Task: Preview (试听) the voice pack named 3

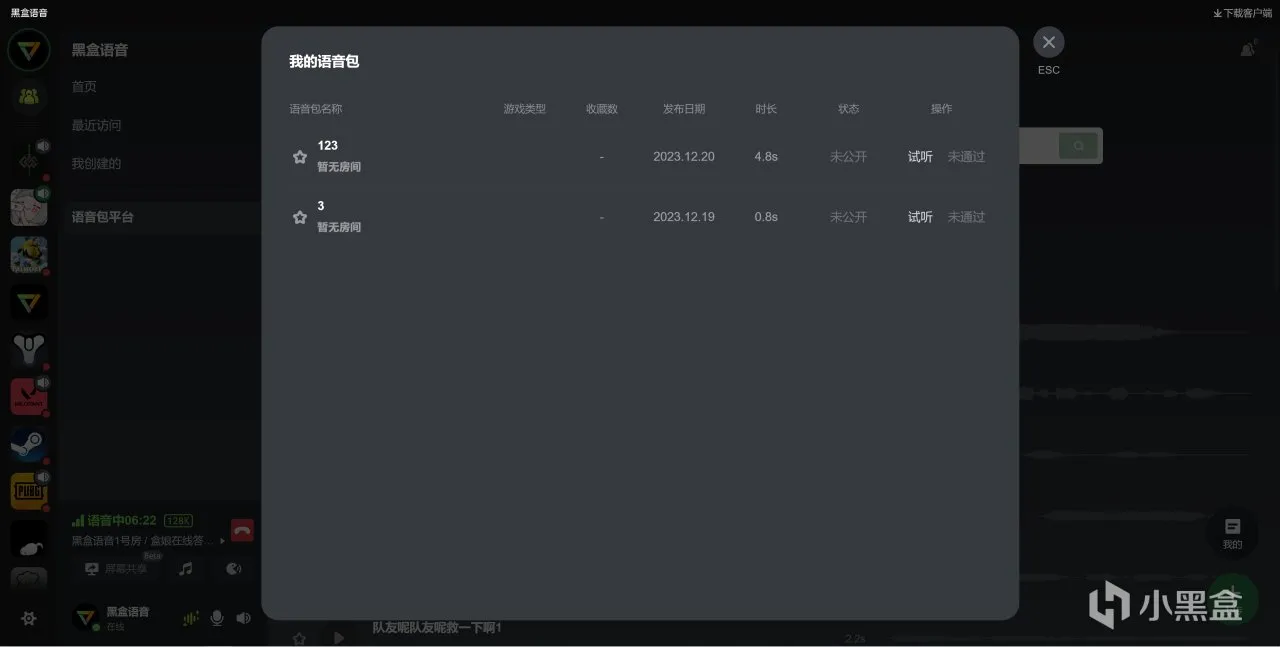Action: point(920,217)
